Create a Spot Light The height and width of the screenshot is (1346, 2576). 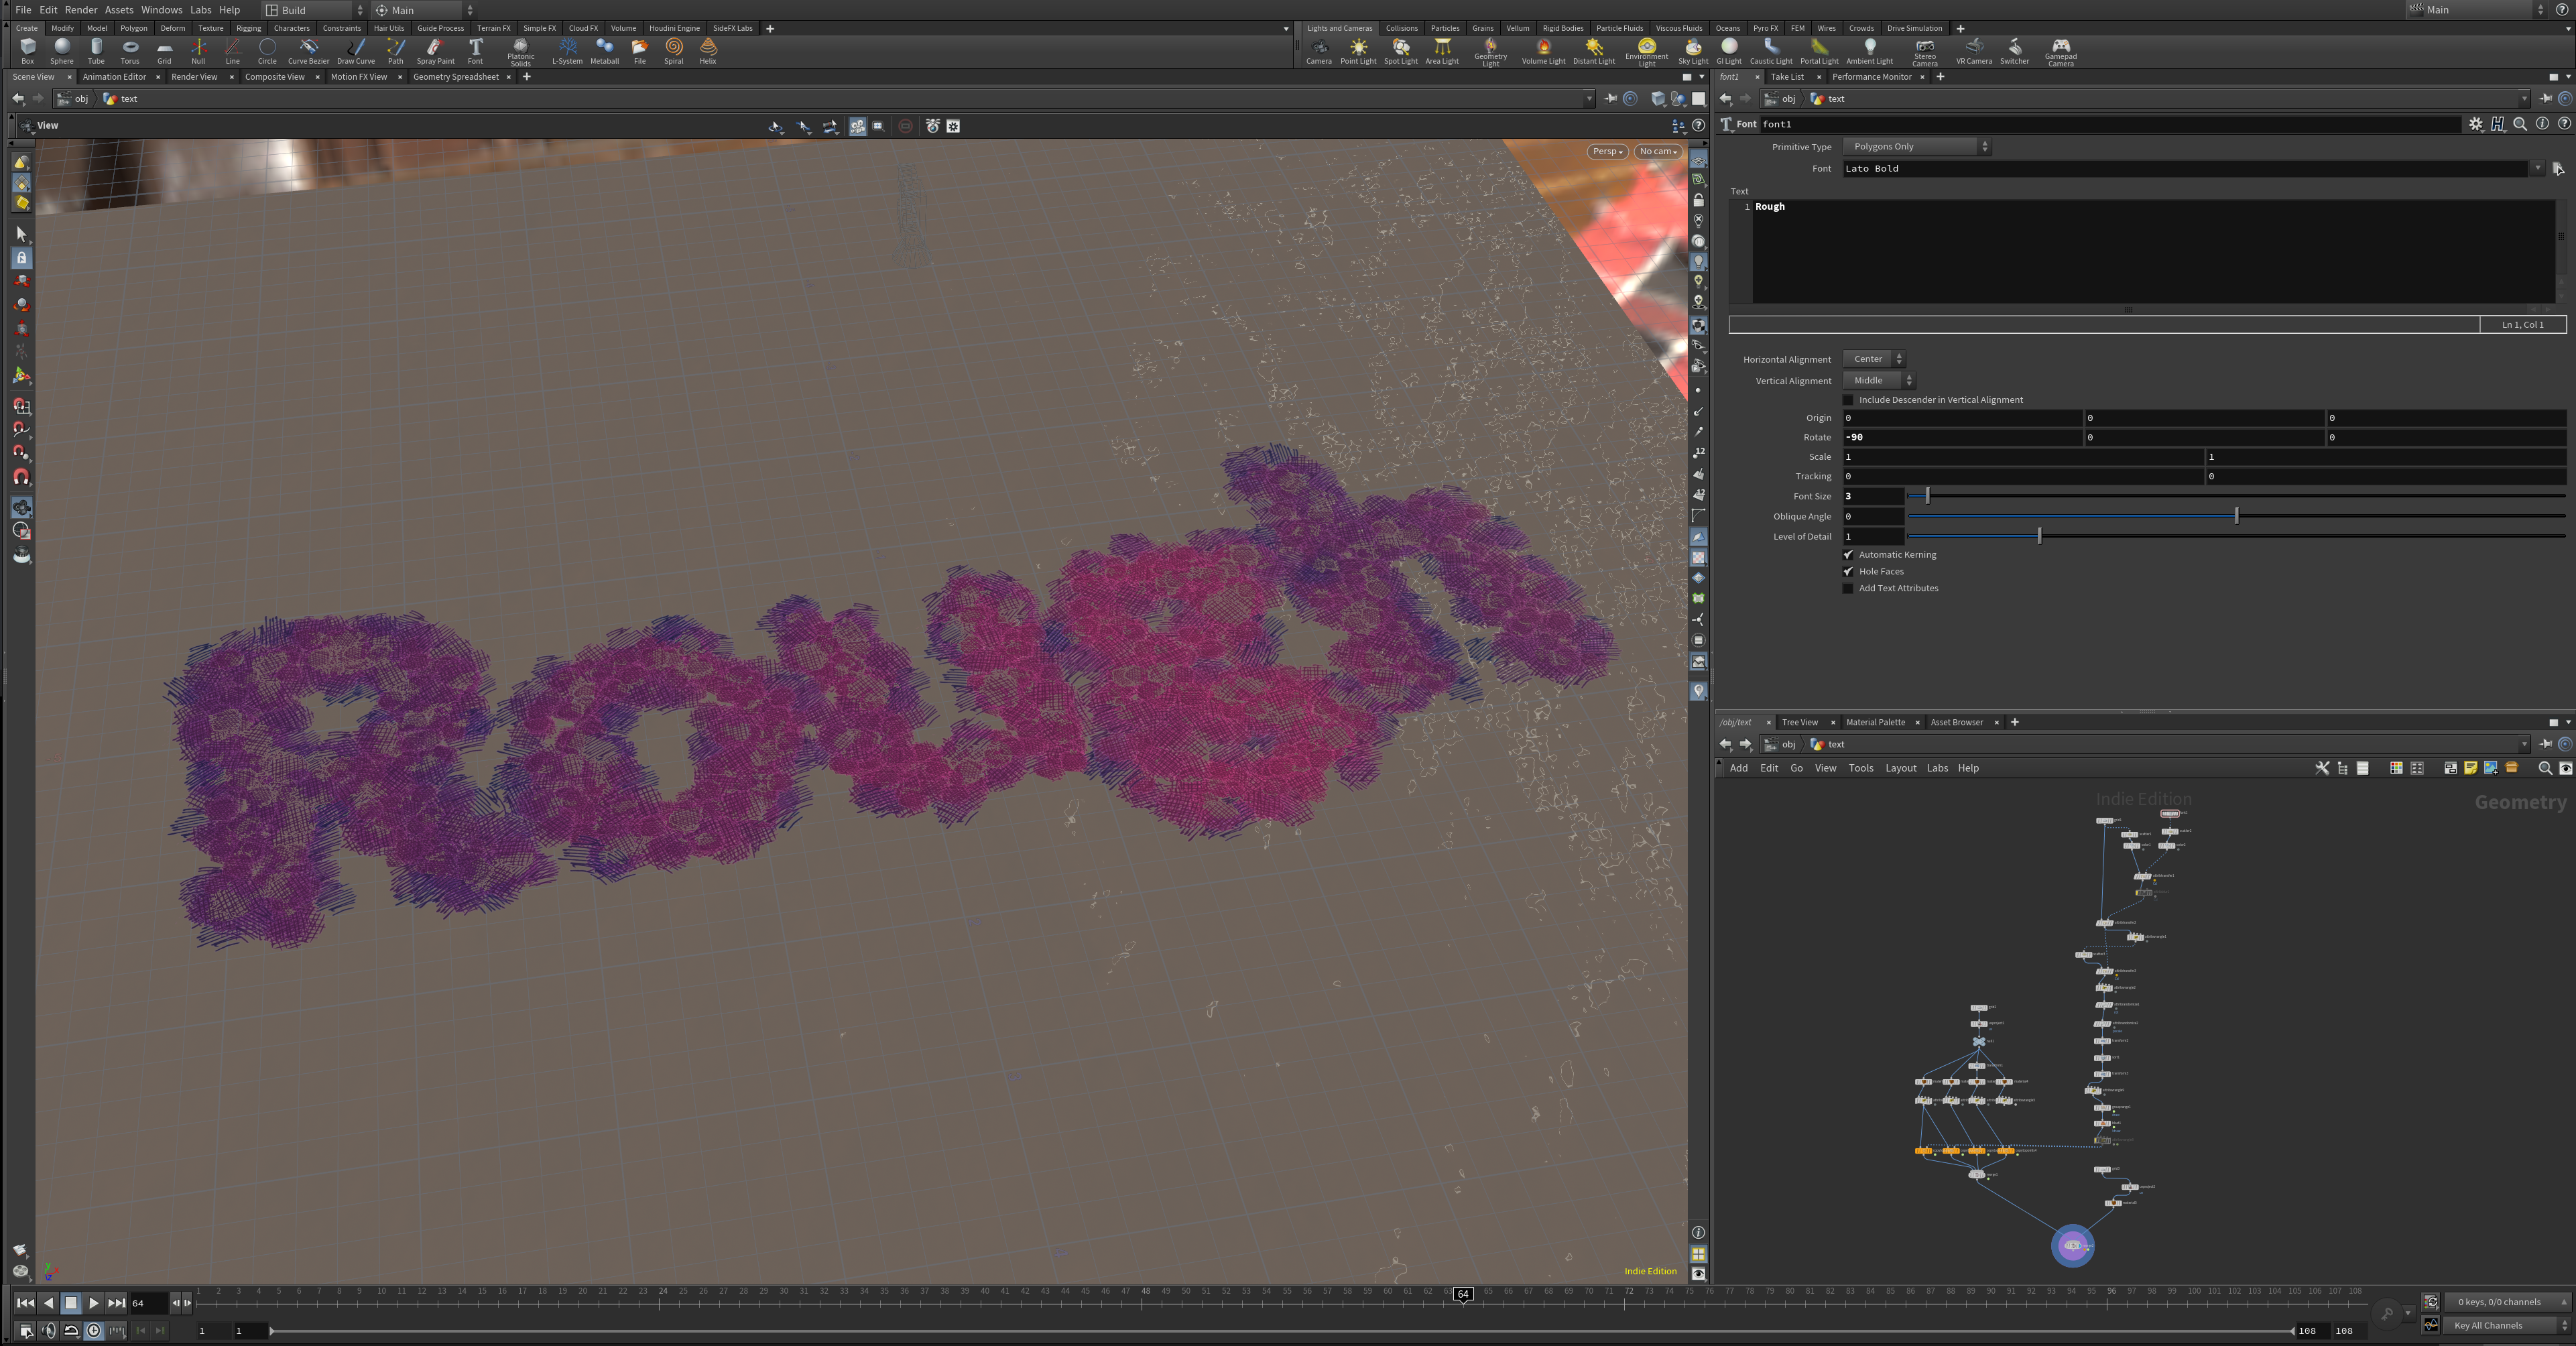click(x=1401, y=51)
